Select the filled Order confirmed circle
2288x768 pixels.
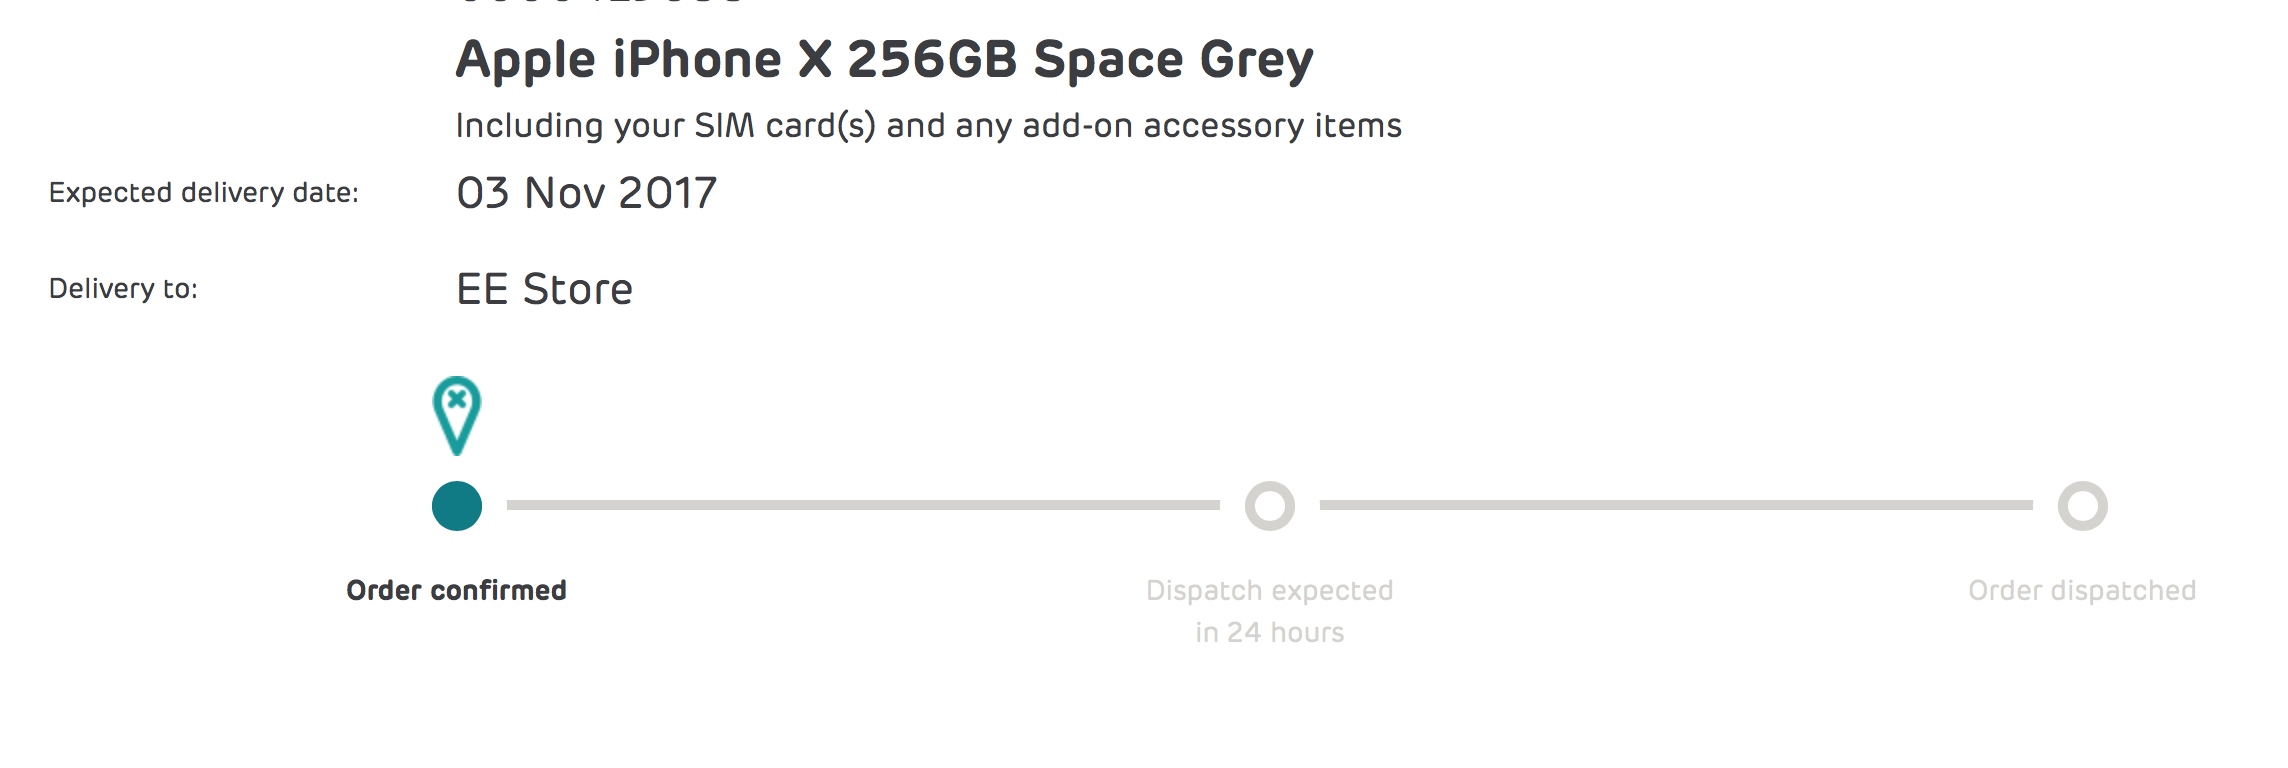tap(457, 506)
